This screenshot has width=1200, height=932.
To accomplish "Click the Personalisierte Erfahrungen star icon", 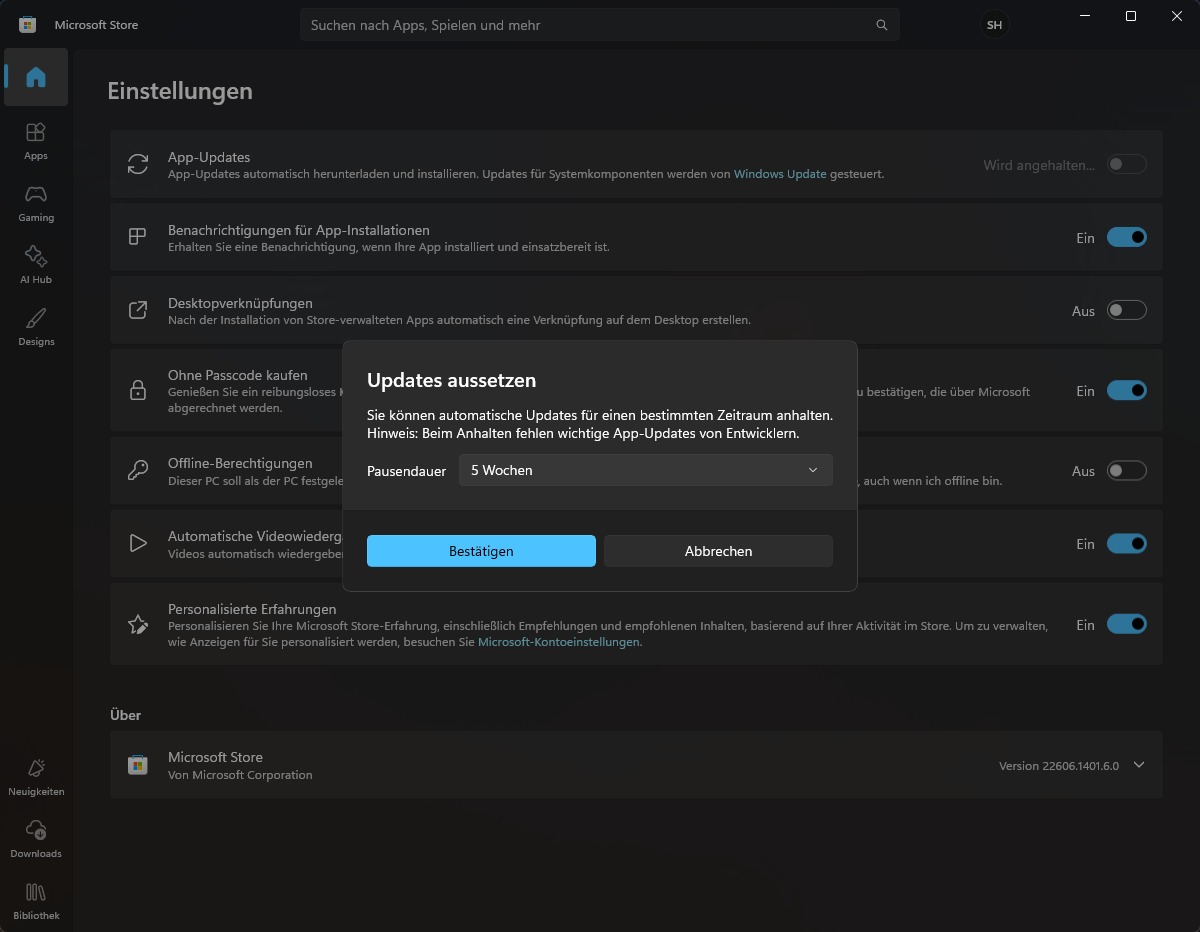I will (x=138, y=624).
